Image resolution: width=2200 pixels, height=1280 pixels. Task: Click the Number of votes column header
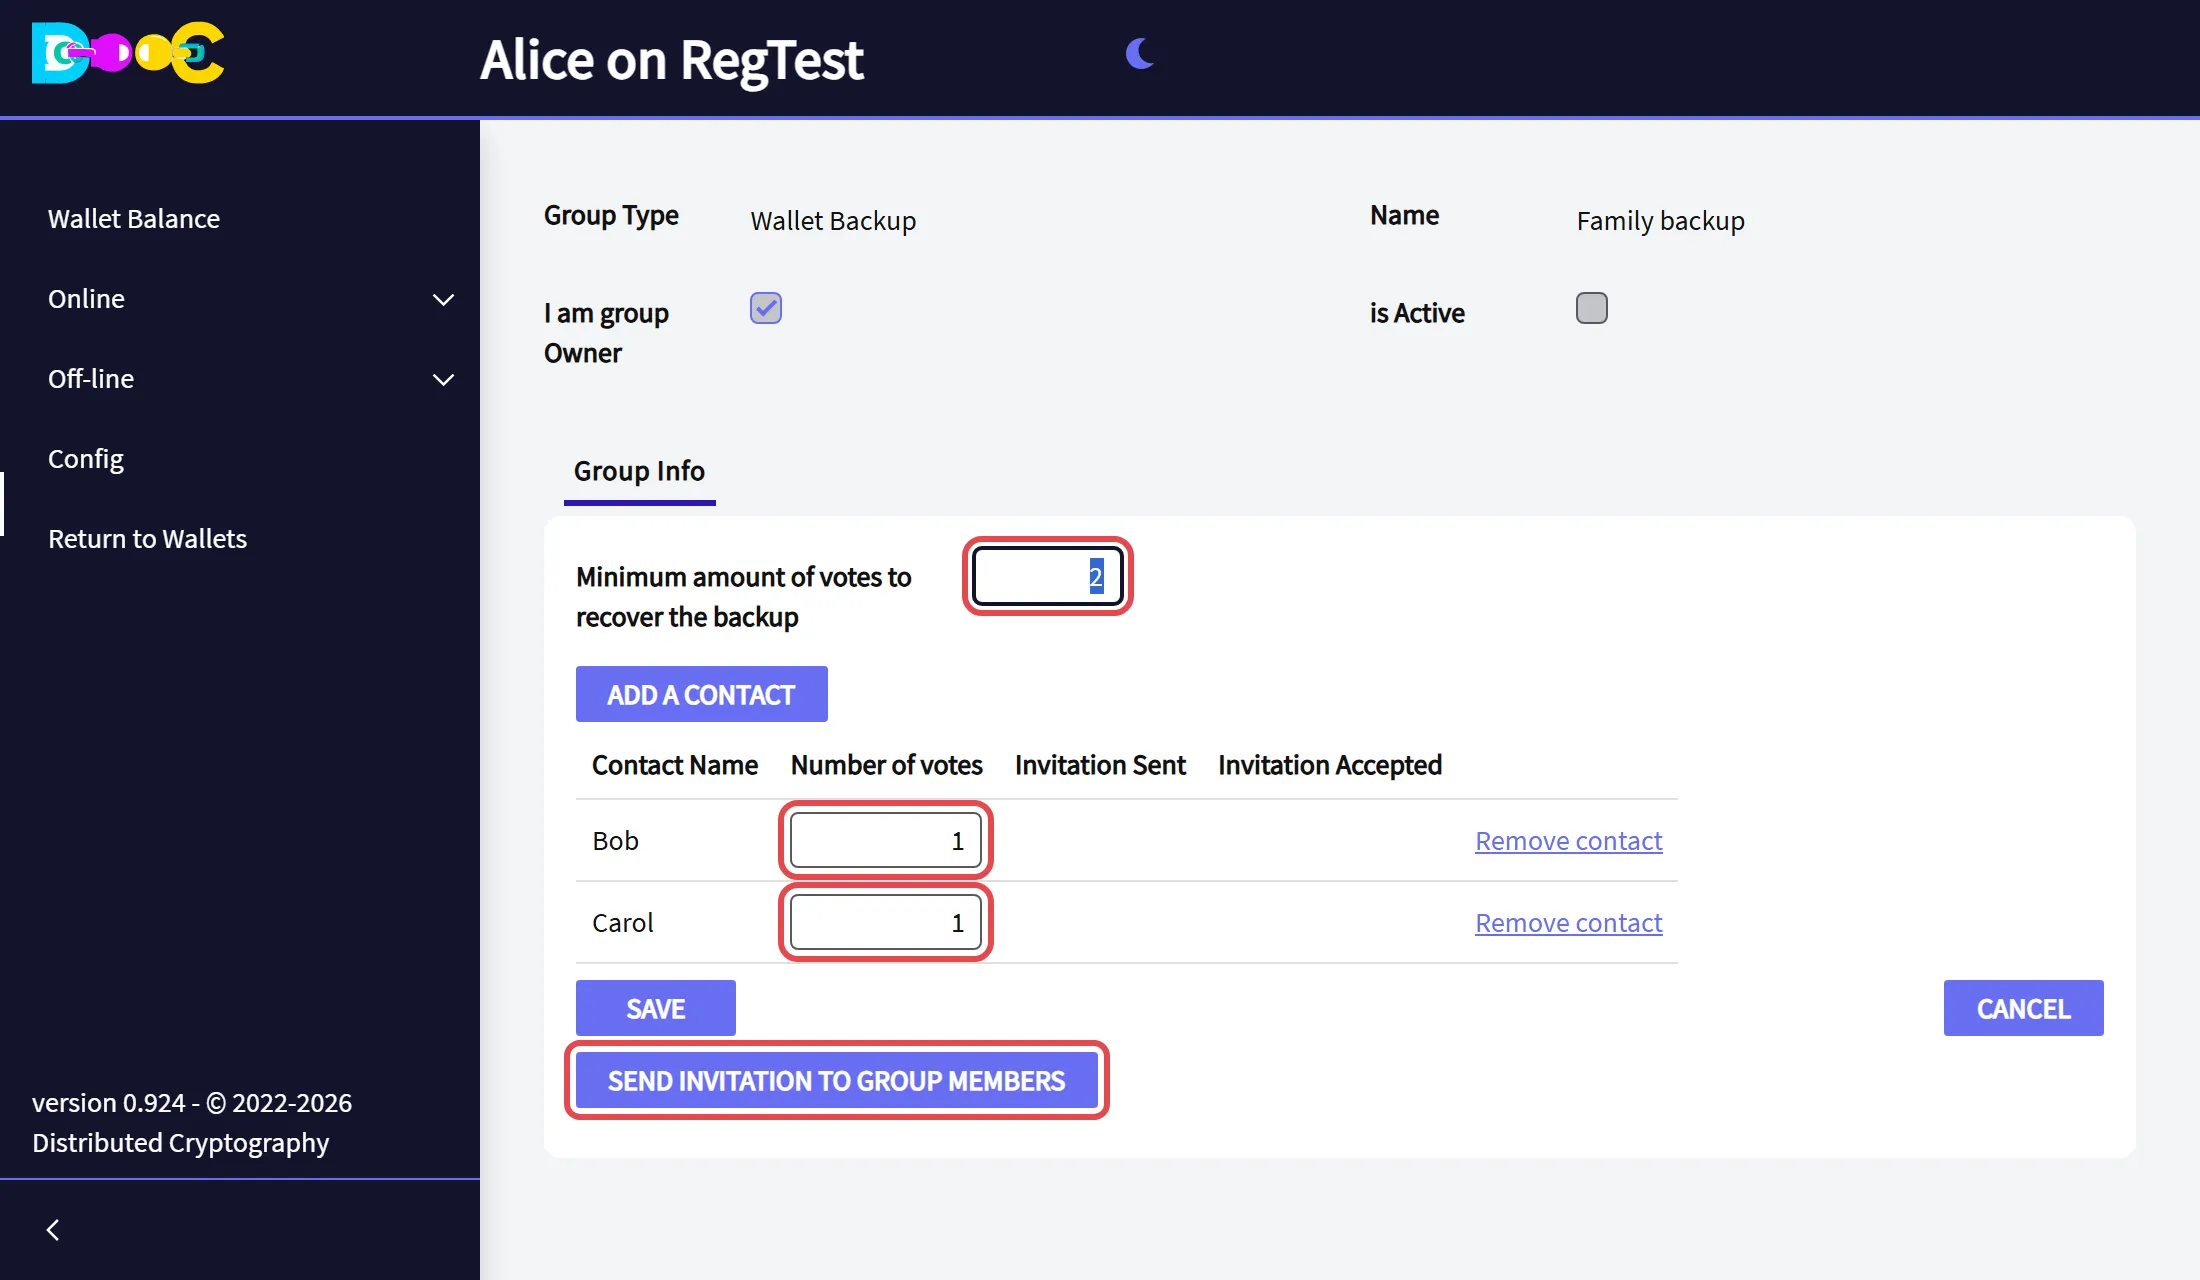coord(886,765)
